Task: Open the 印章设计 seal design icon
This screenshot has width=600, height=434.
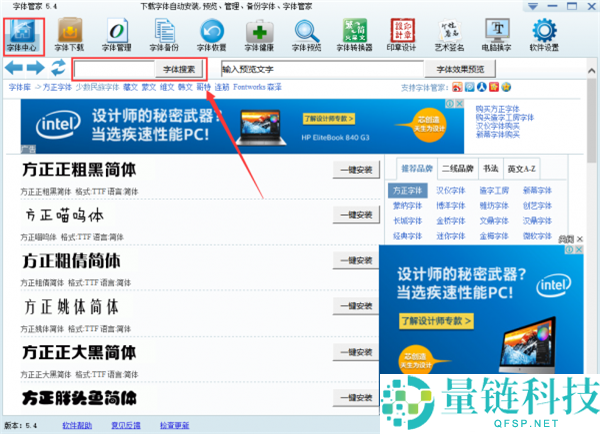Action: point(402,36)
